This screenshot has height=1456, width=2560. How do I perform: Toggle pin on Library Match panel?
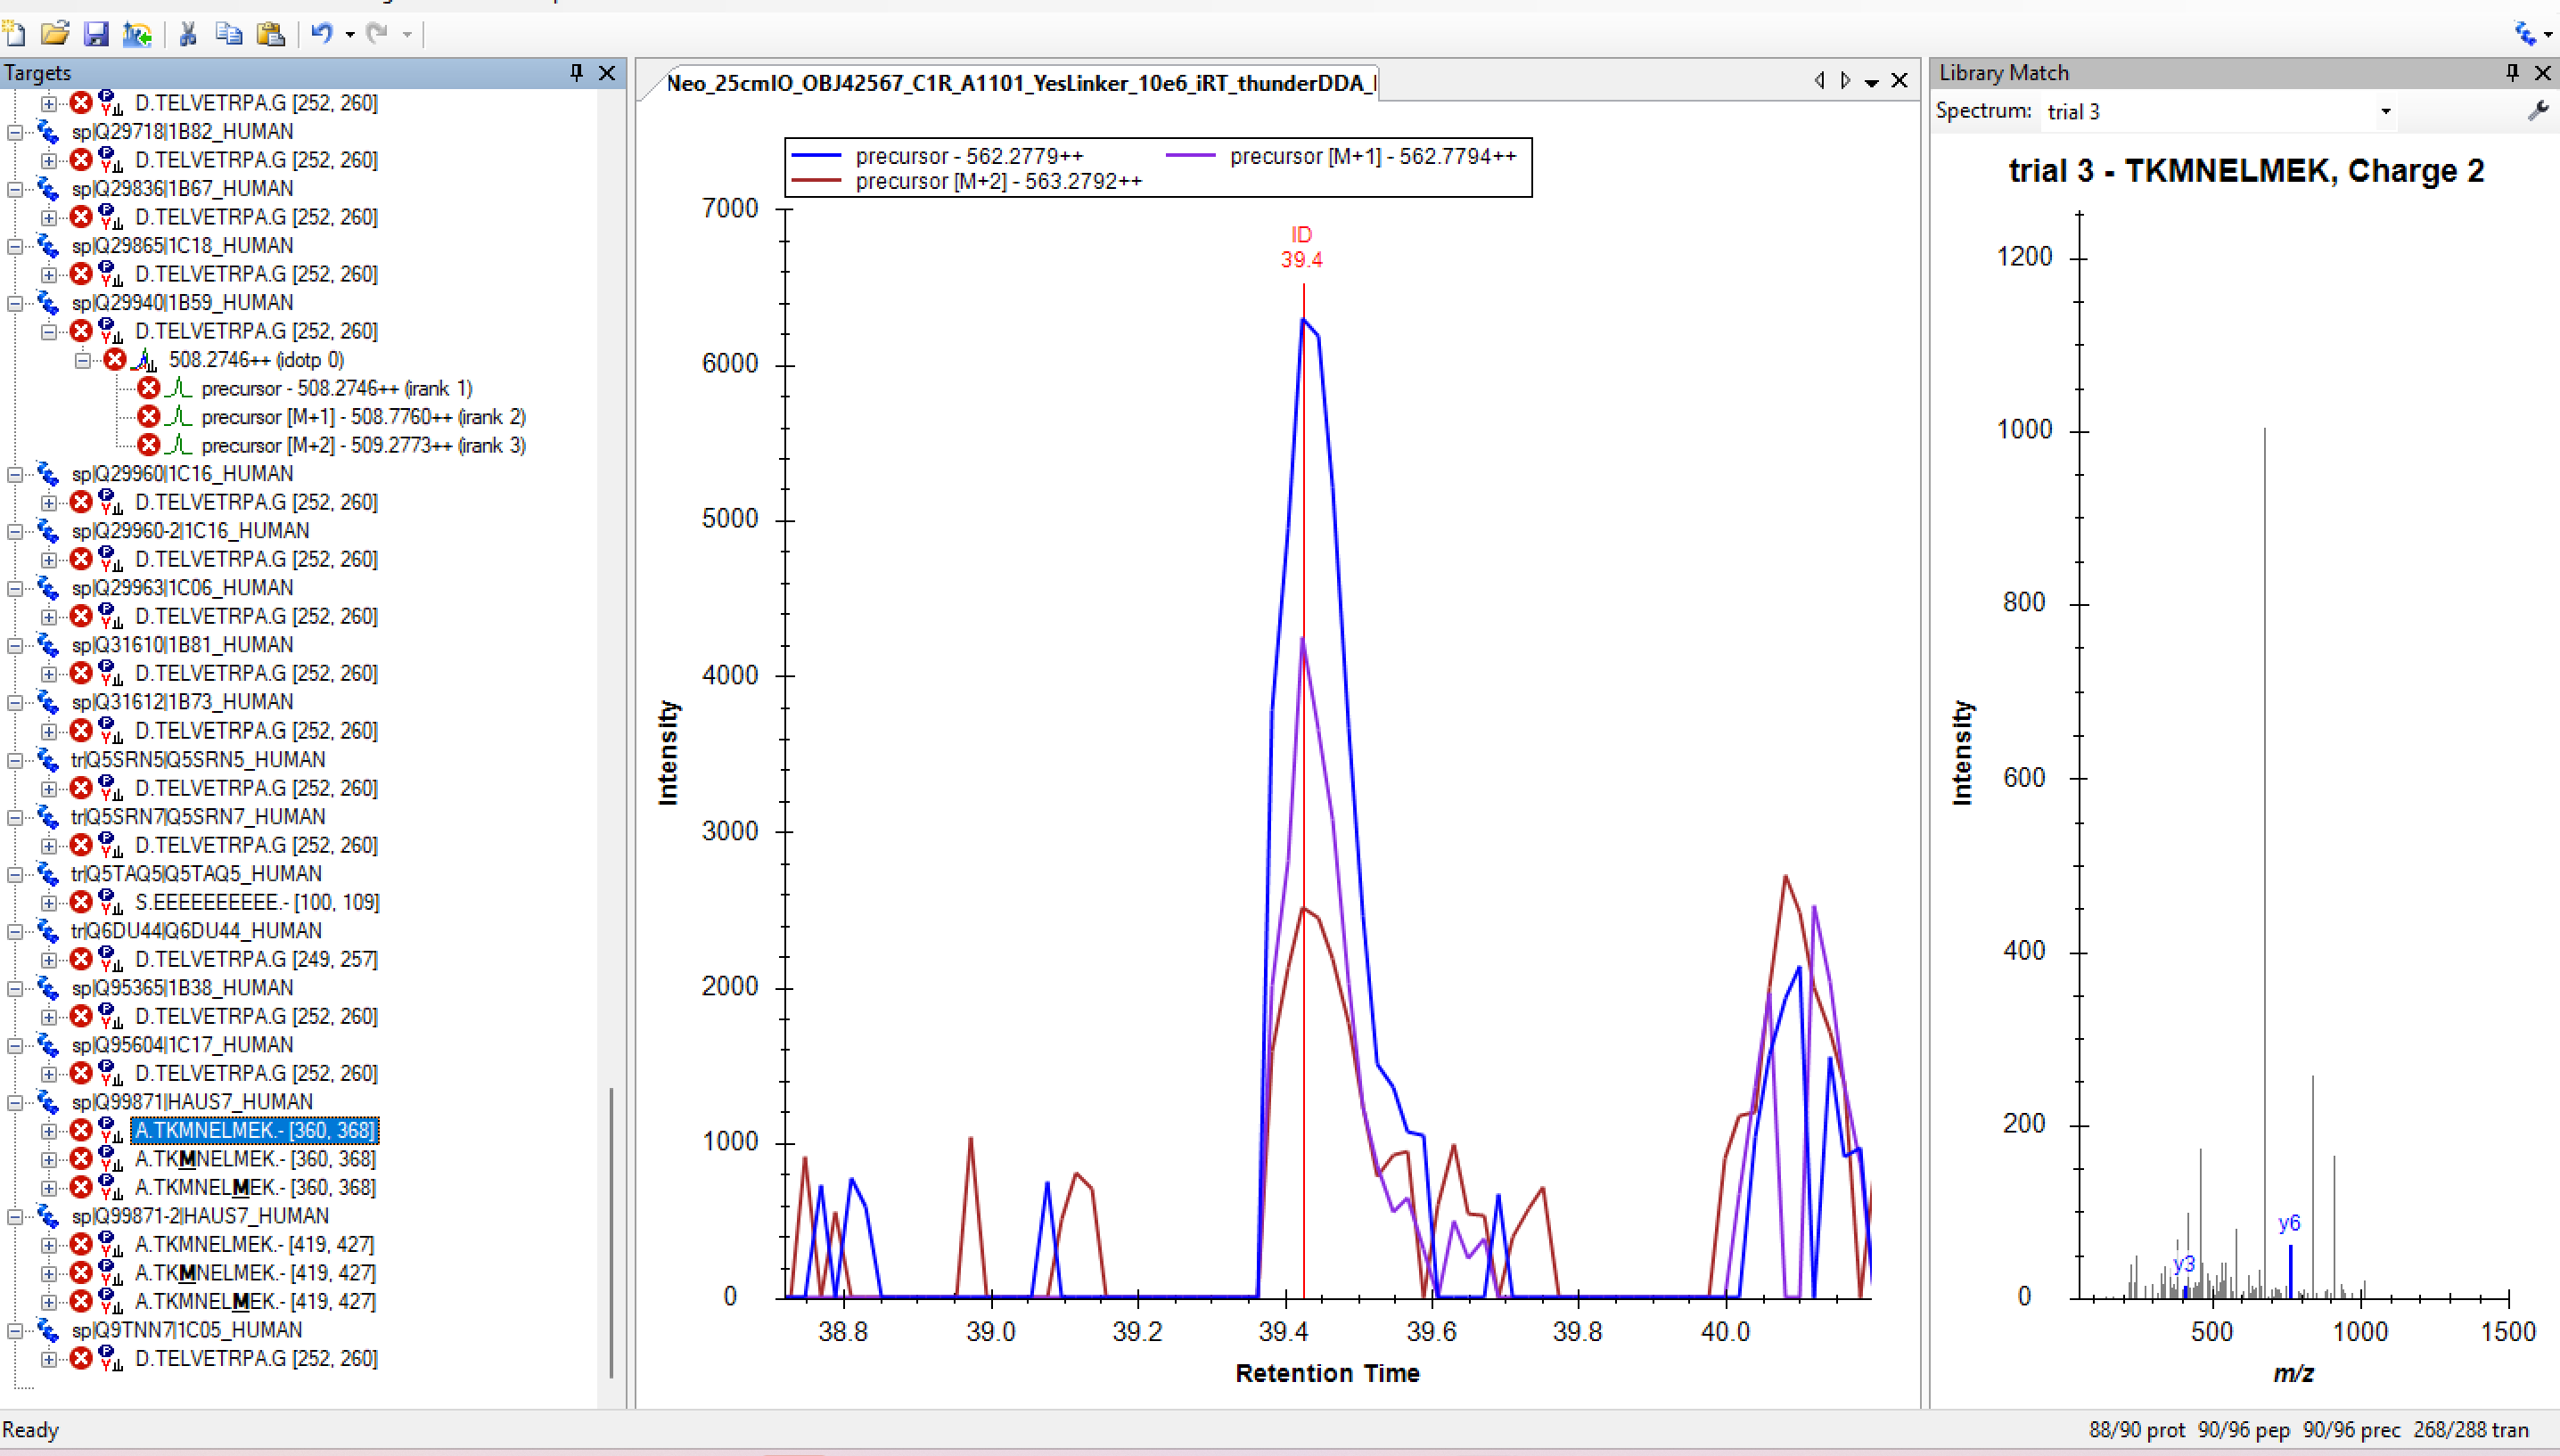coord(2512,72)
